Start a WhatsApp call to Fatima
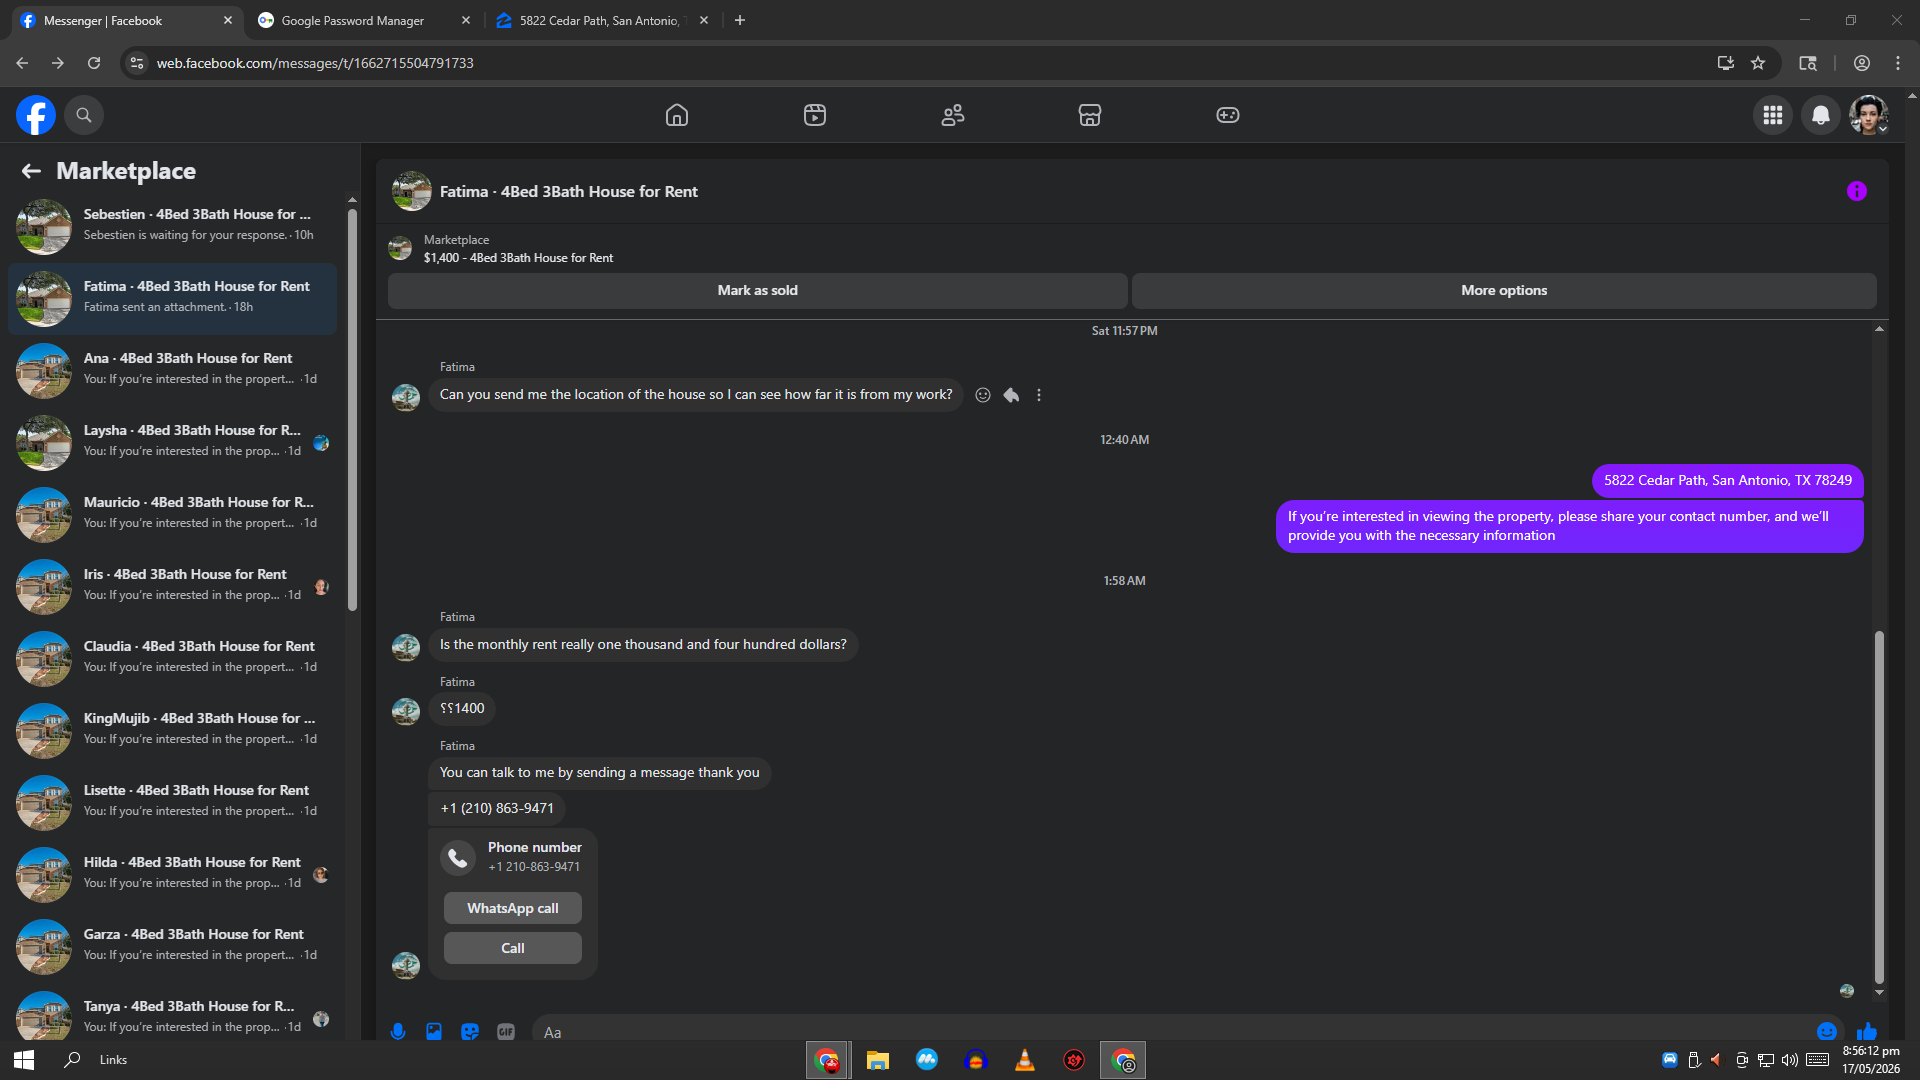 click(x=513, y=908)
